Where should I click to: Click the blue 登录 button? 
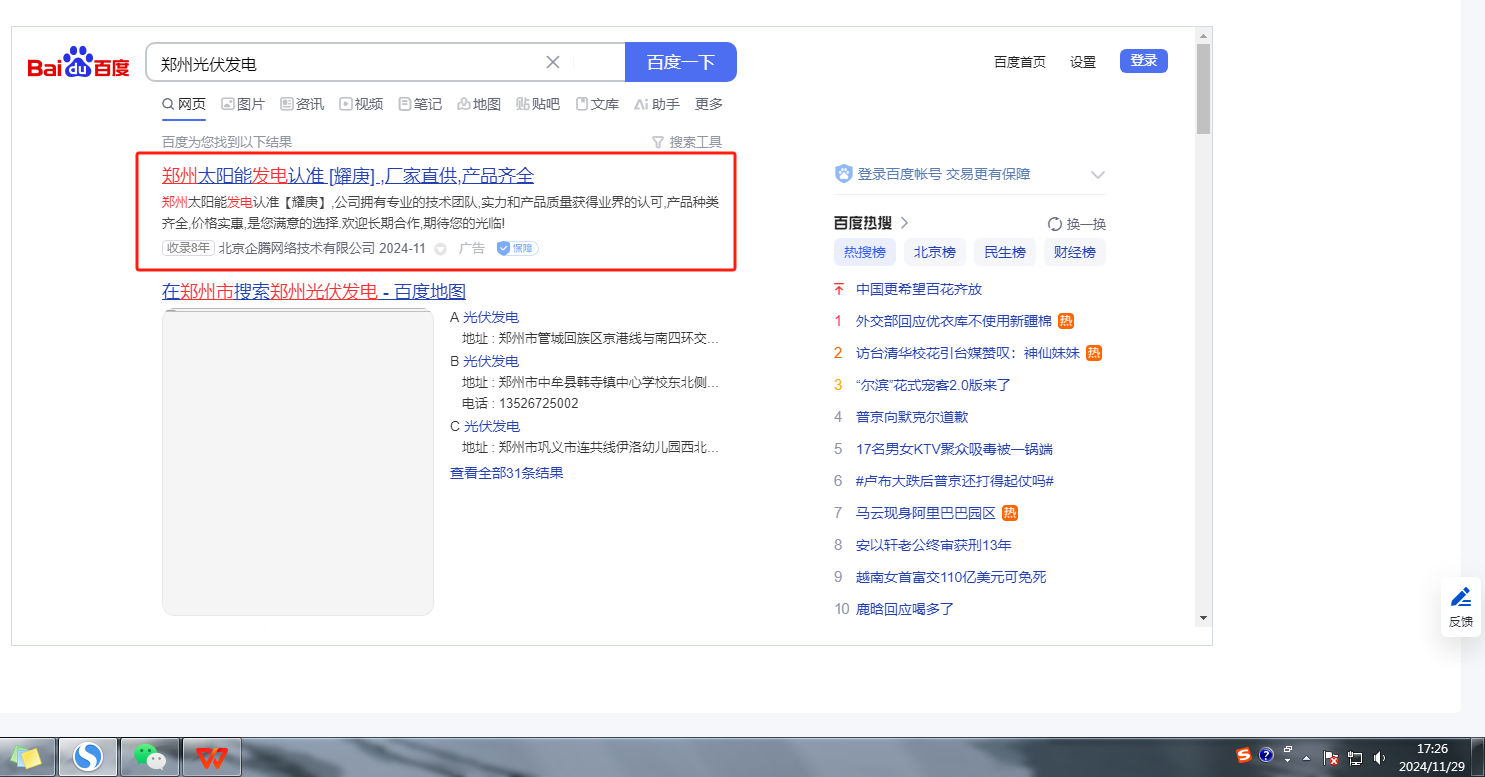pyautogui.click(x=1143, y=61)
